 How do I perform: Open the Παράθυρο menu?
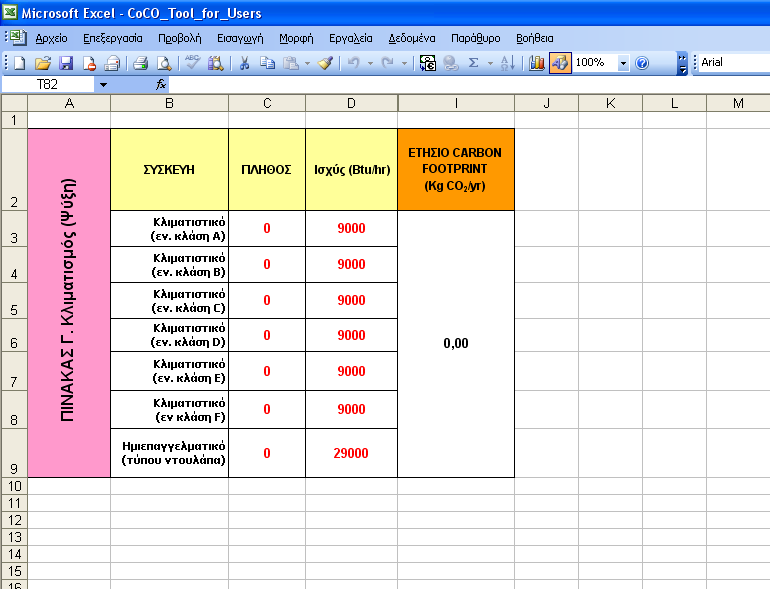[x=475, y=38]
